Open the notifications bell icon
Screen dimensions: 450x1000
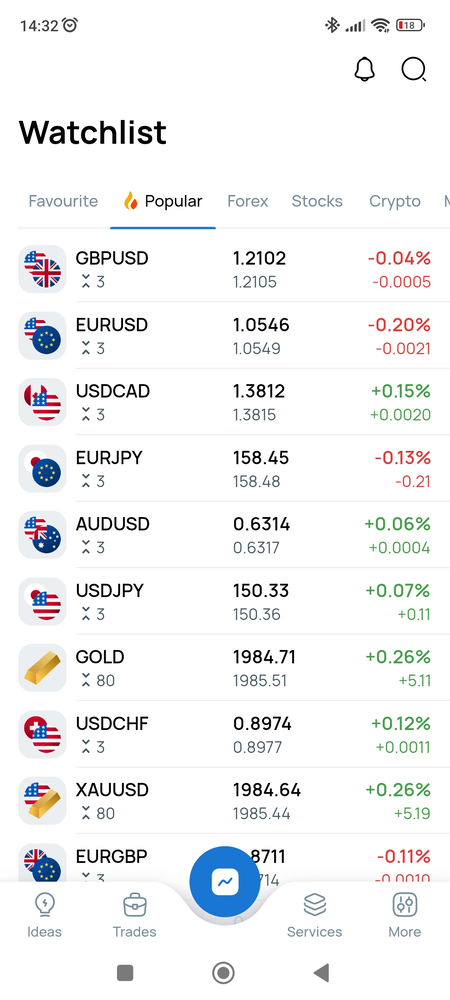point(365,69)
